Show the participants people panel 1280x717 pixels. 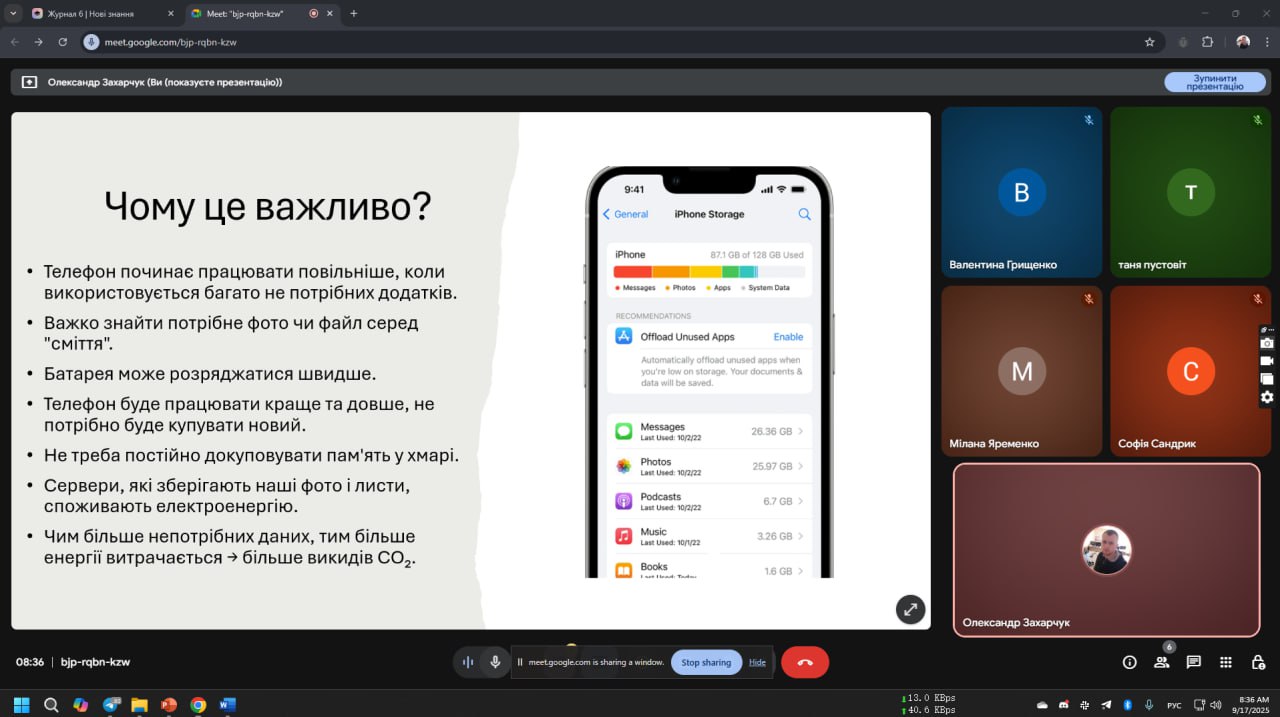(x=1161, y=662)
